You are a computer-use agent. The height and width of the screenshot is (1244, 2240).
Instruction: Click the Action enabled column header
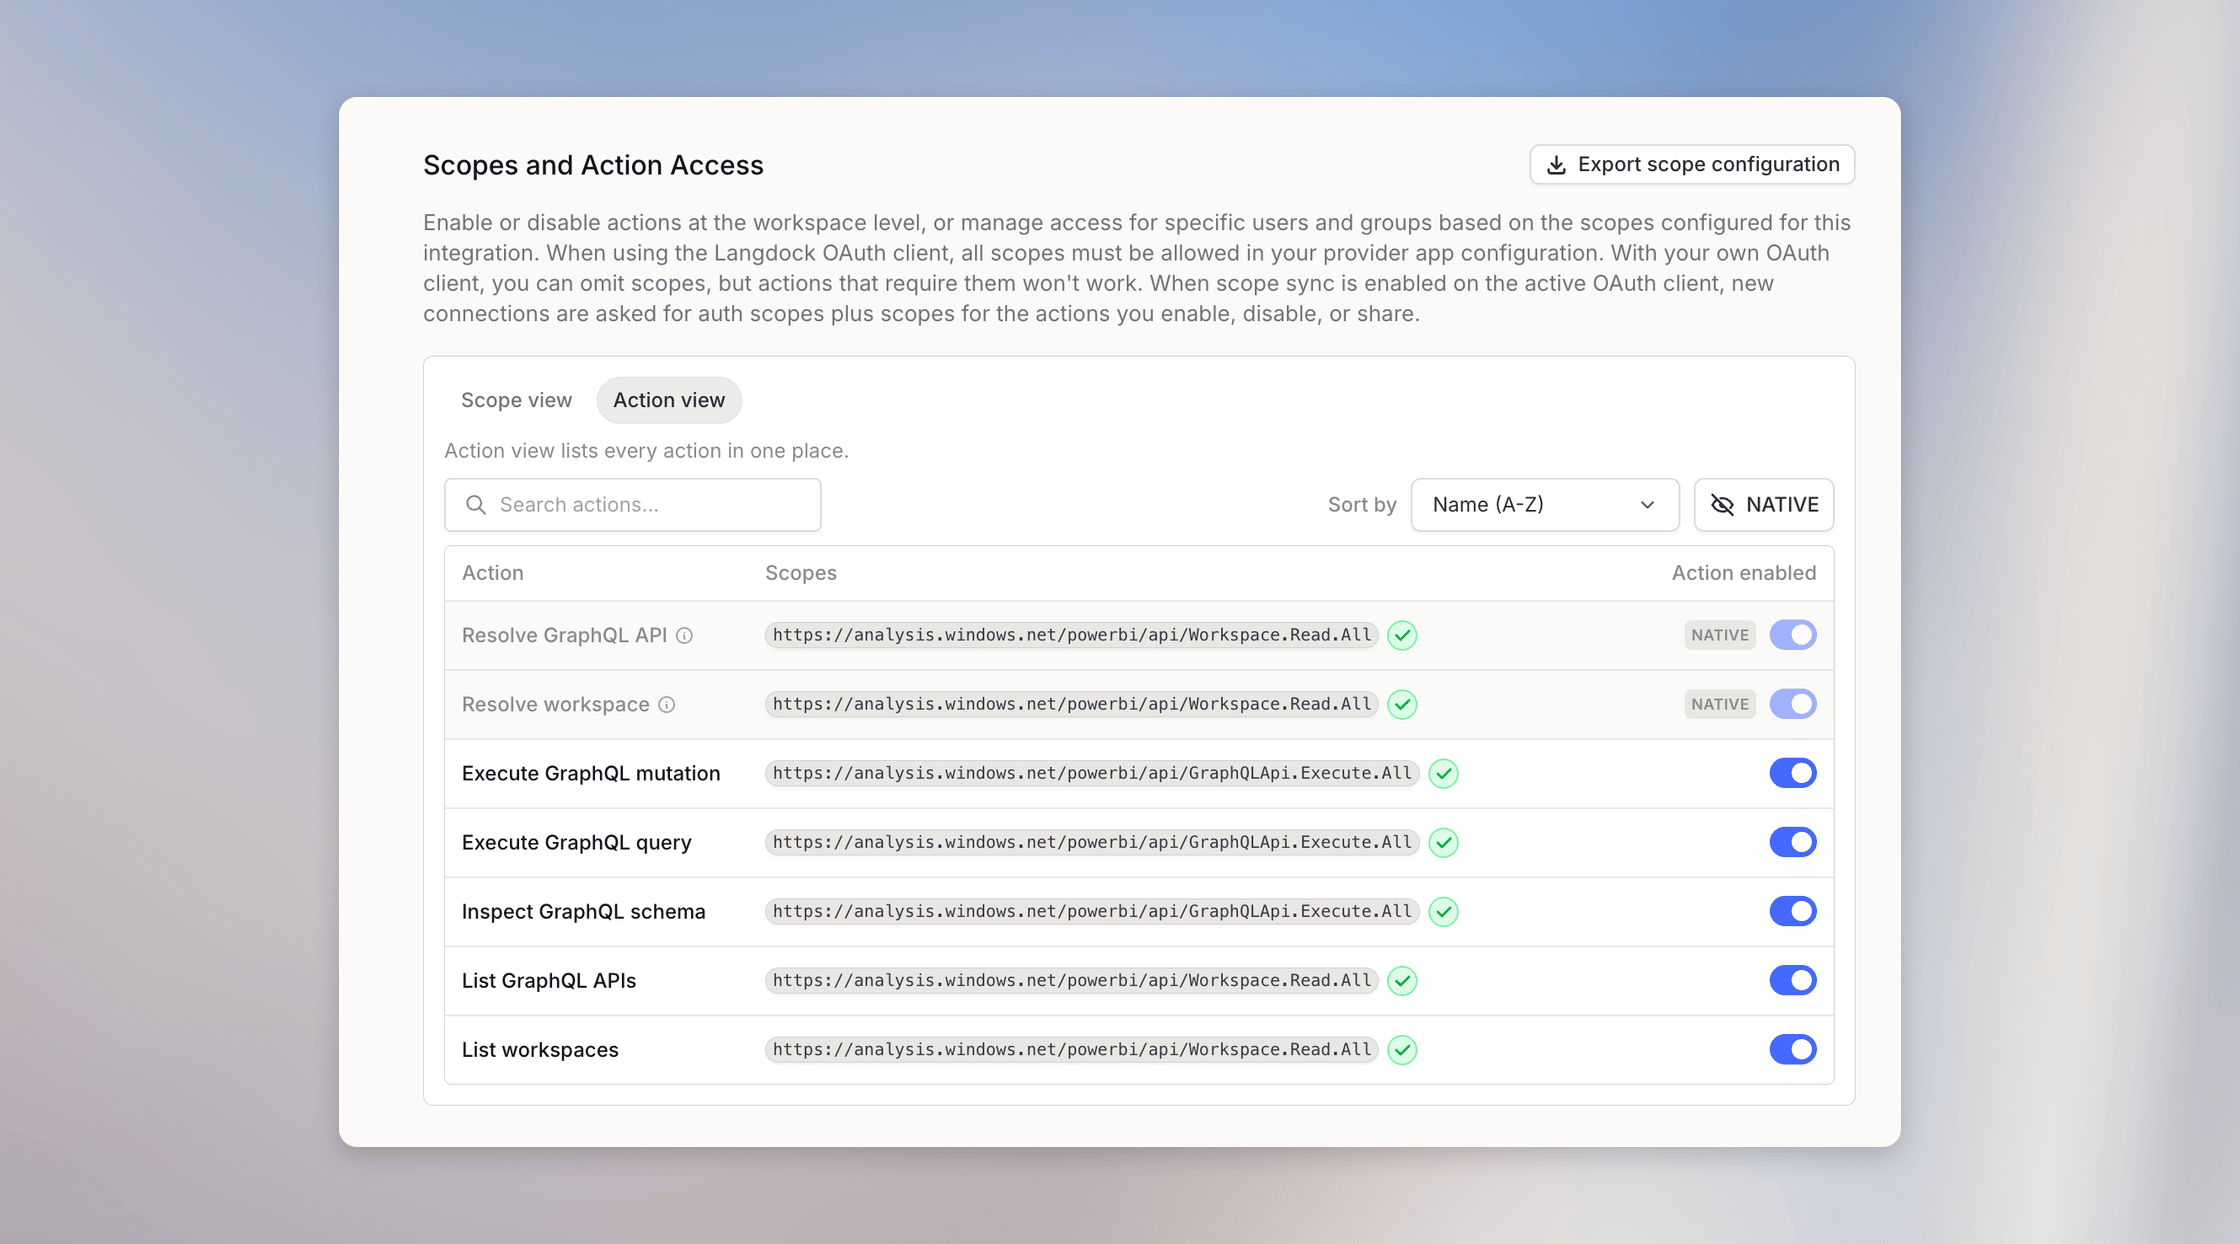(x=1744, y=573)
